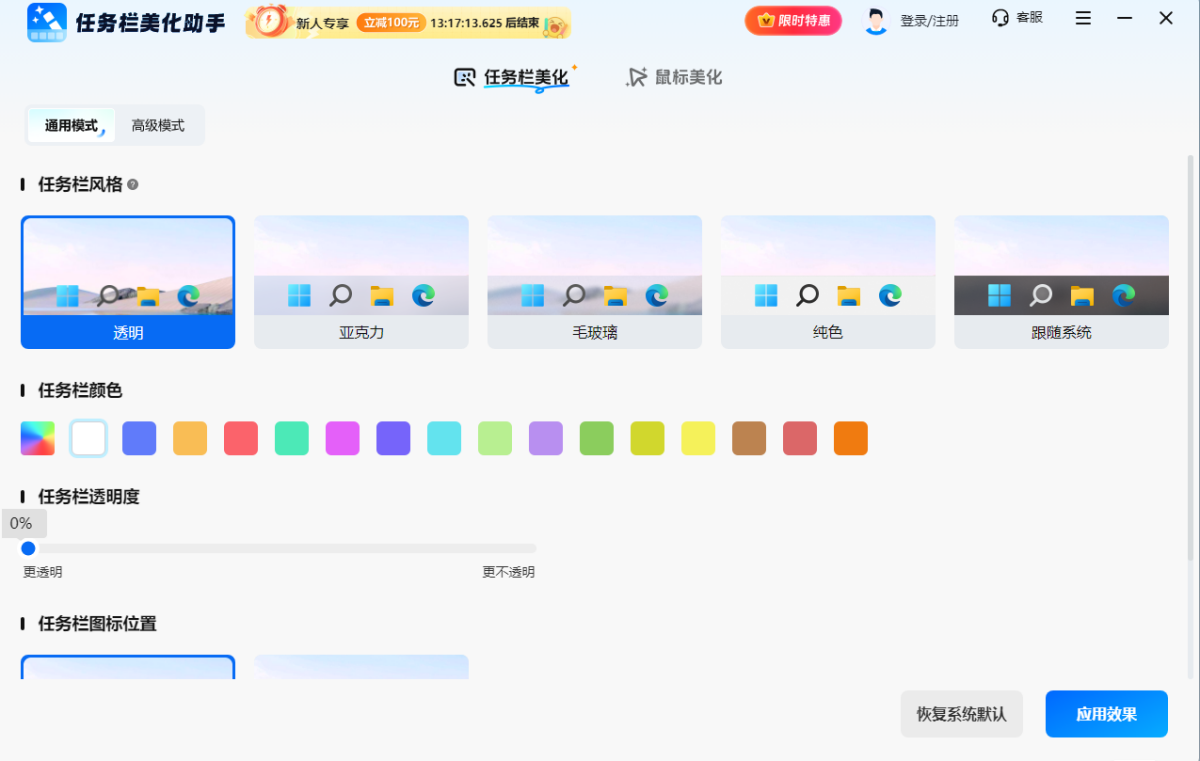The height and width of the screenshot is (761, 1200).
Task: Click the 恢复系统默认 button
Action: point(961,713)
